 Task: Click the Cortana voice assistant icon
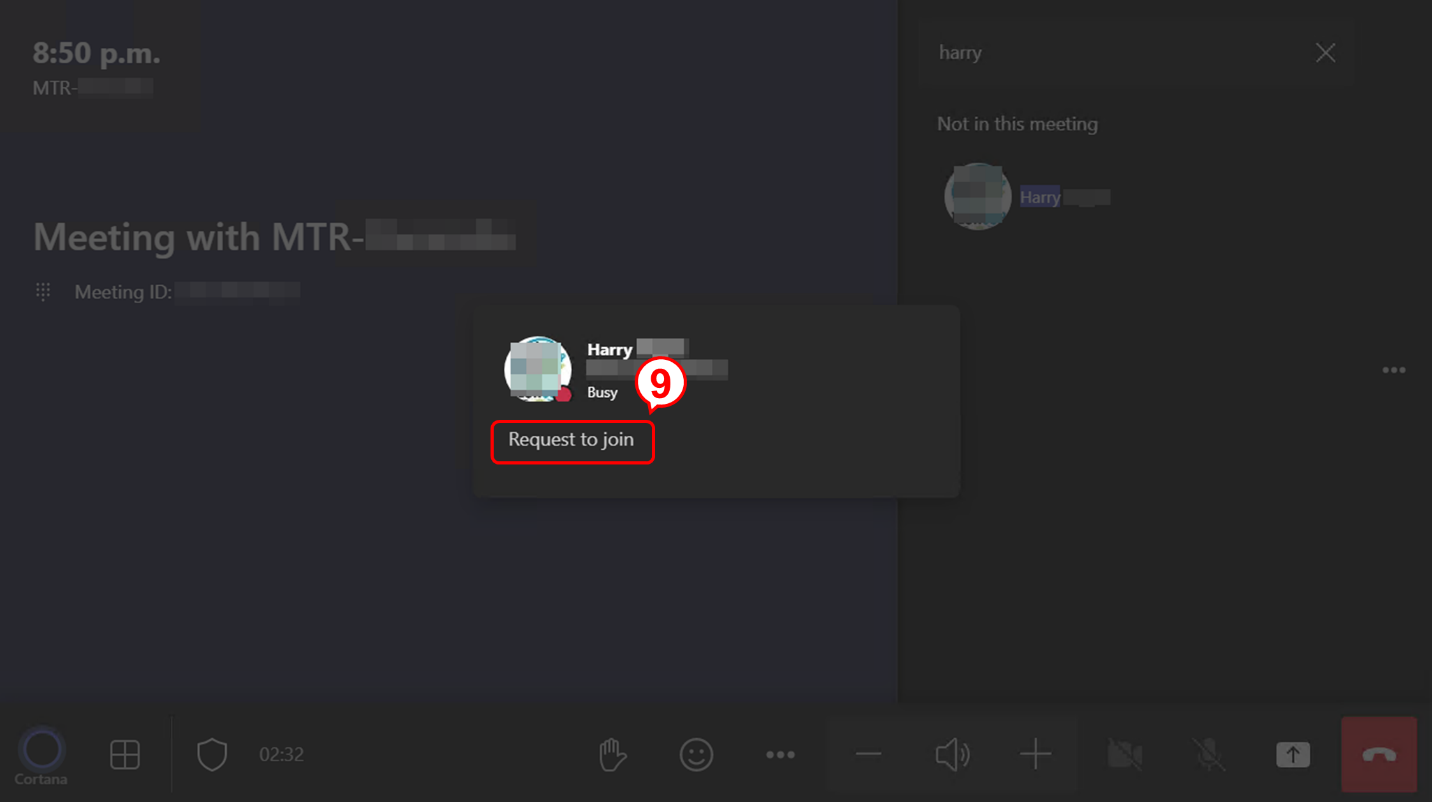(x=41, y=750)
